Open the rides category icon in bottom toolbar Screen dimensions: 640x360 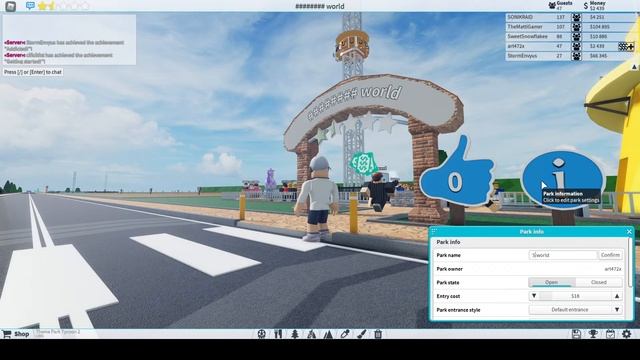click(x=262, y=334)
